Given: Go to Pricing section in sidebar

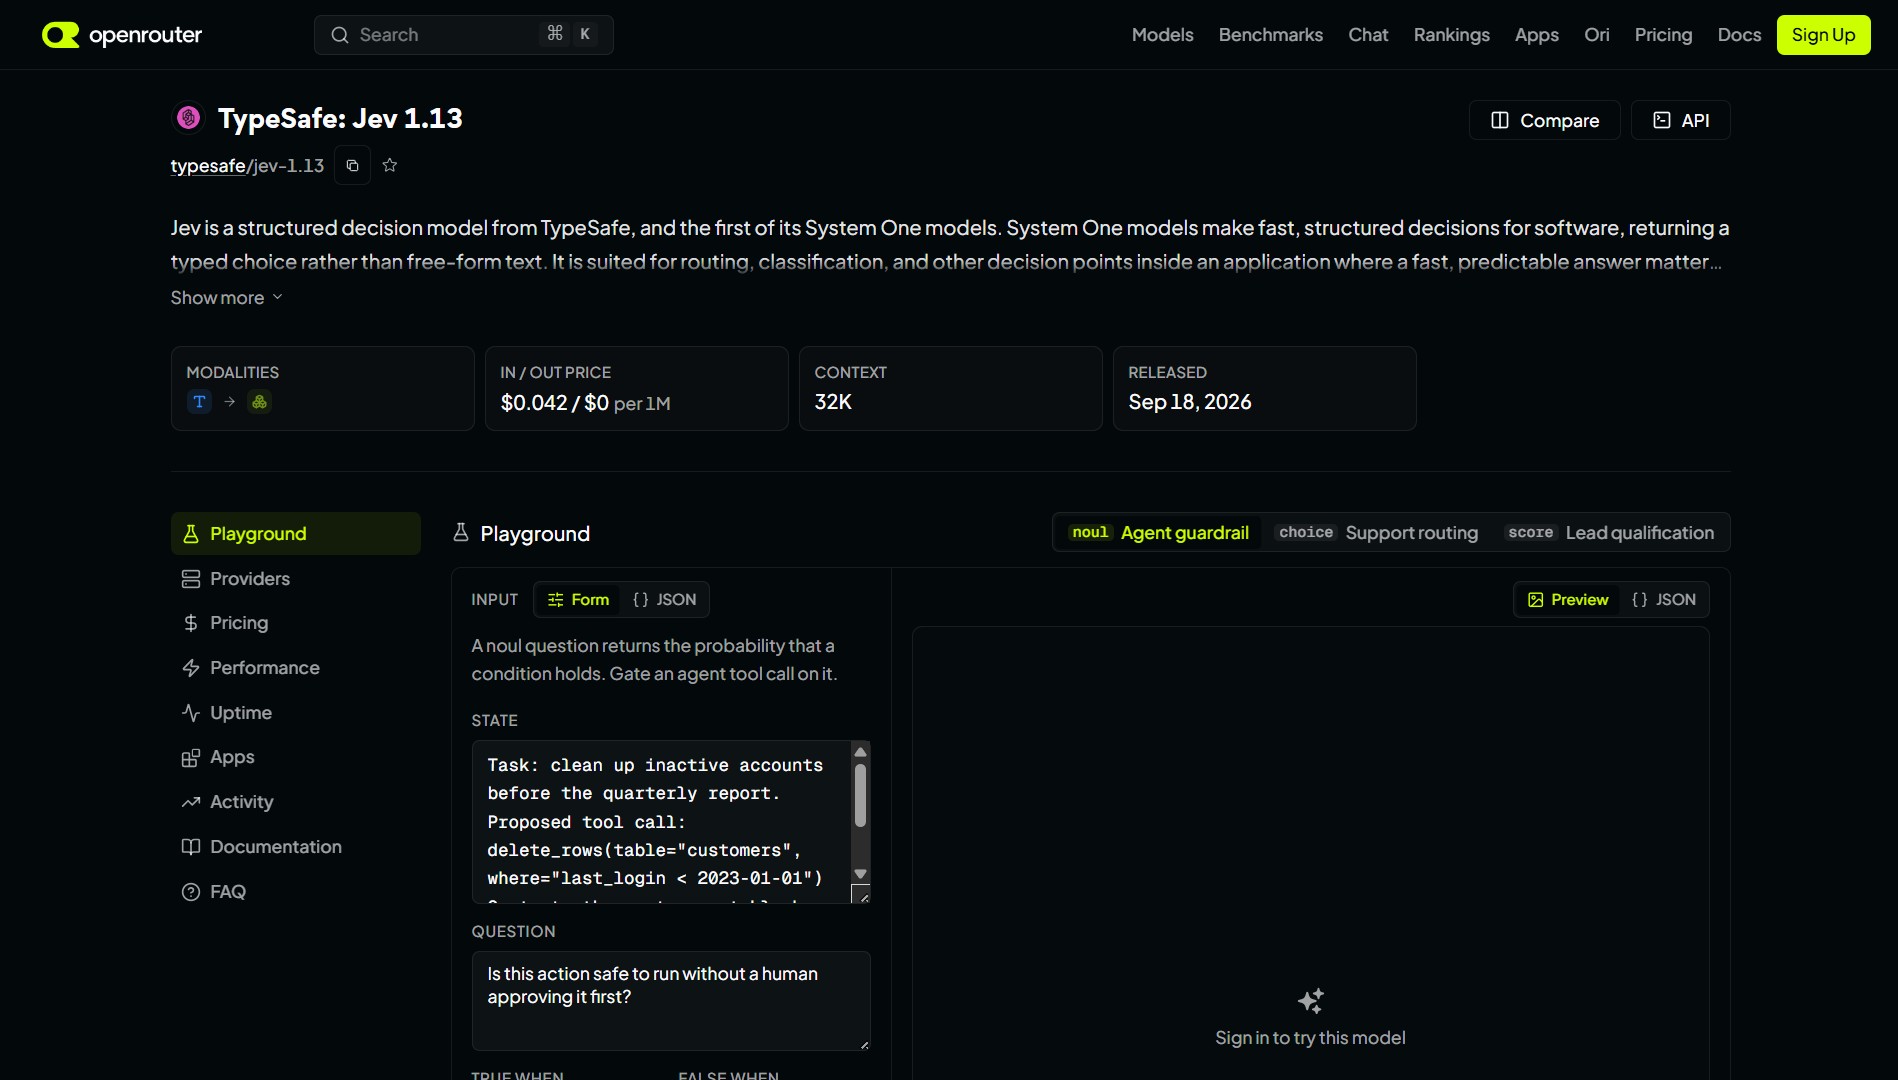Looking at the screenshot, I should (296, 623).
